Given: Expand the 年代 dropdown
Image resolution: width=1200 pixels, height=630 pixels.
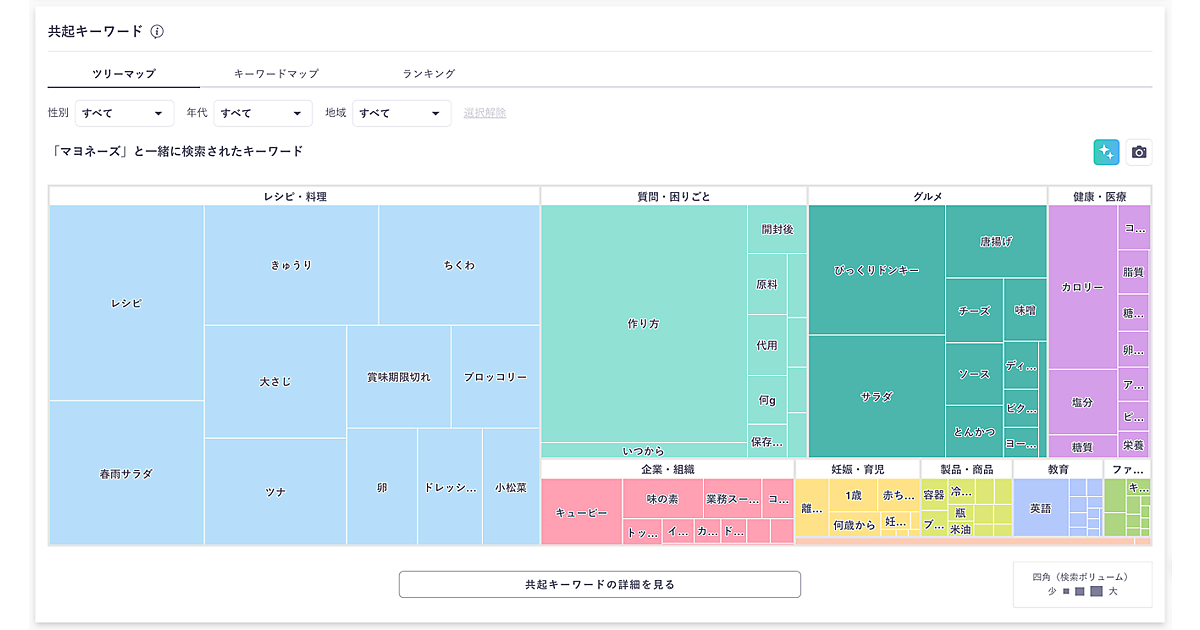Looking at the screenshot, I should (x=262, y=113).
